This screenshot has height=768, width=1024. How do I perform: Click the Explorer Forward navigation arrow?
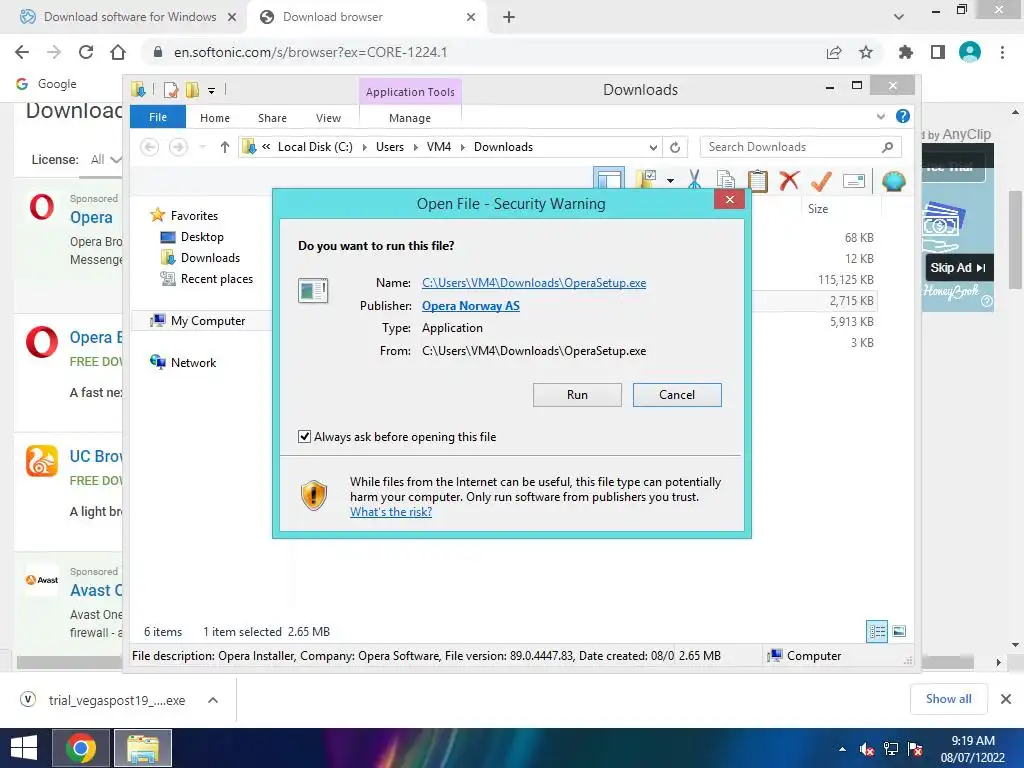178,147
